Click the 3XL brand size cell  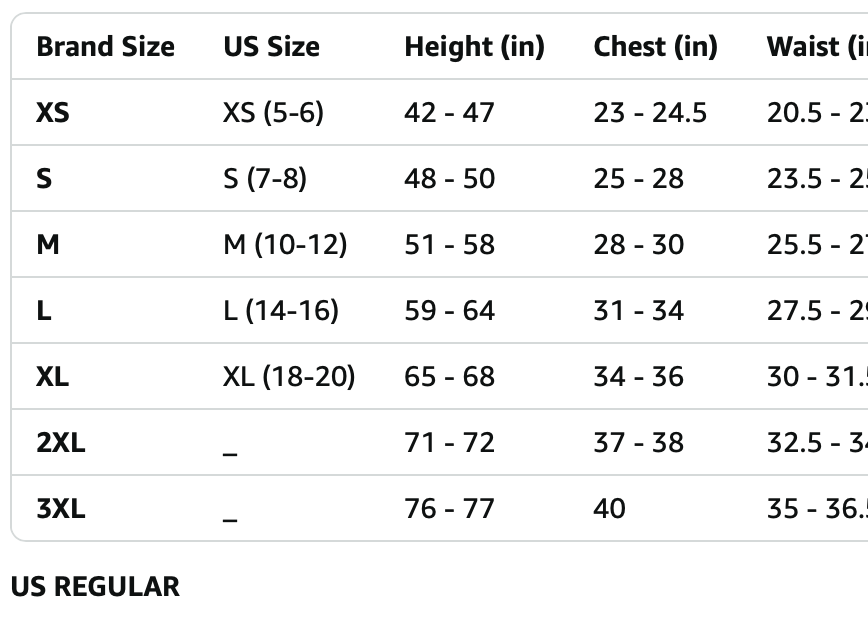coord(61,509)
